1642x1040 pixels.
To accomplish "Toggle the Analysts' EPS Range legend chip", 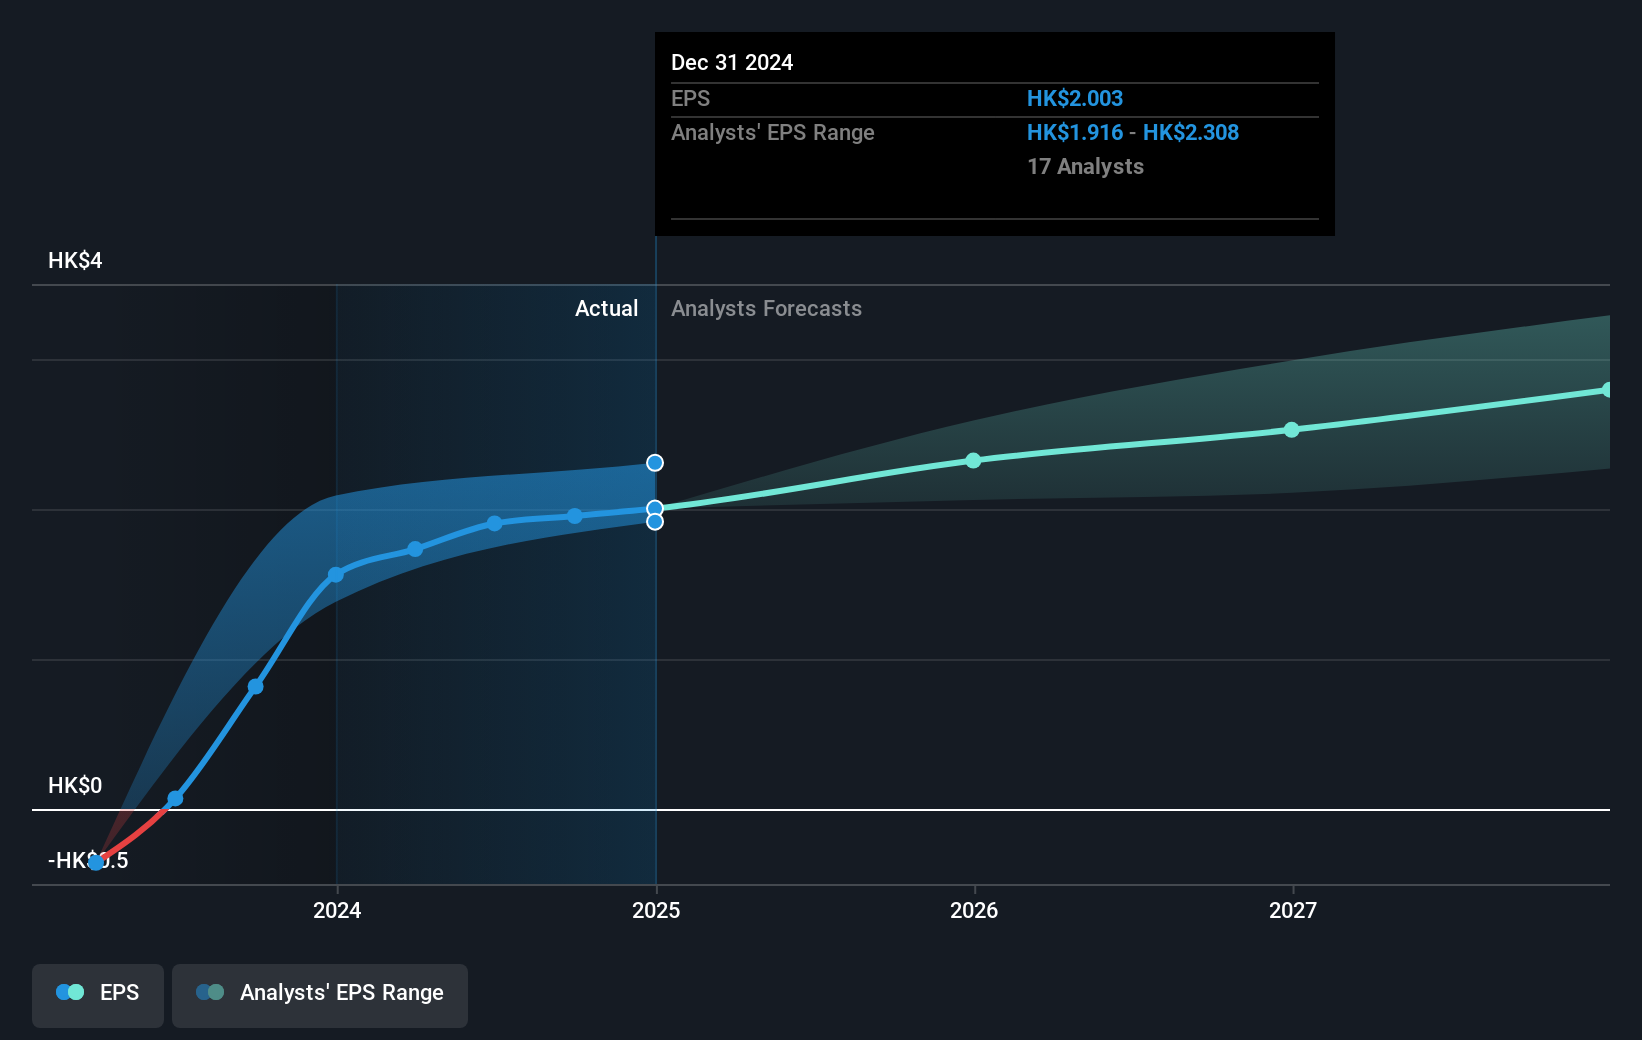I will coord(320,995).
